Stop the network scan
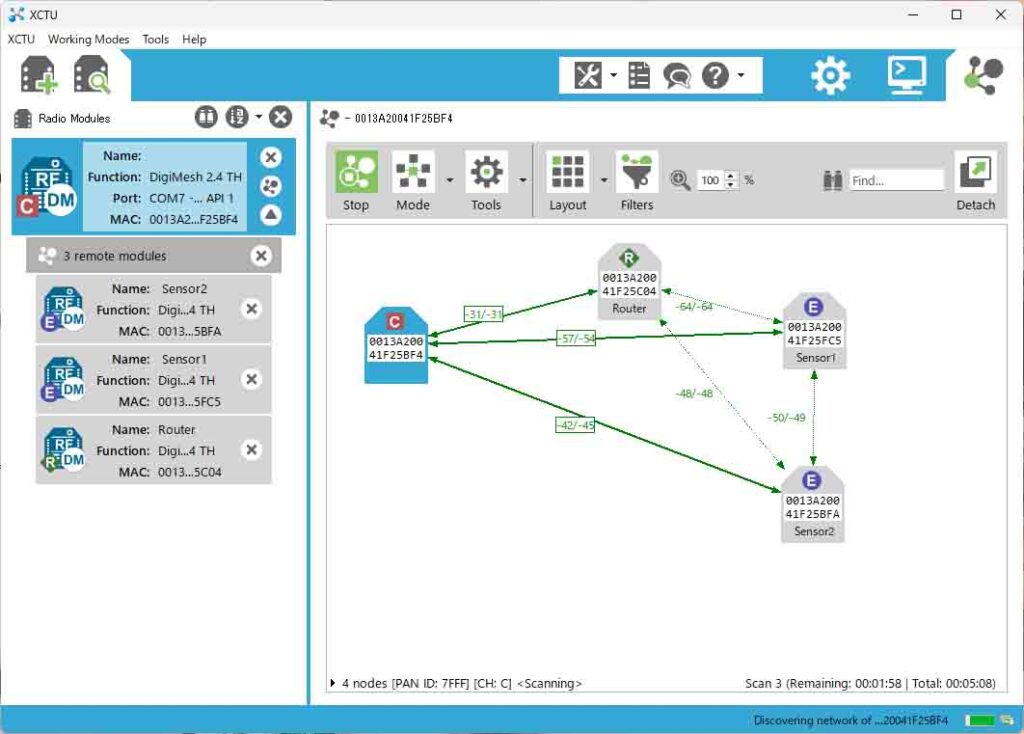Viewport: 1024px width, 734px height. point(356,181)
